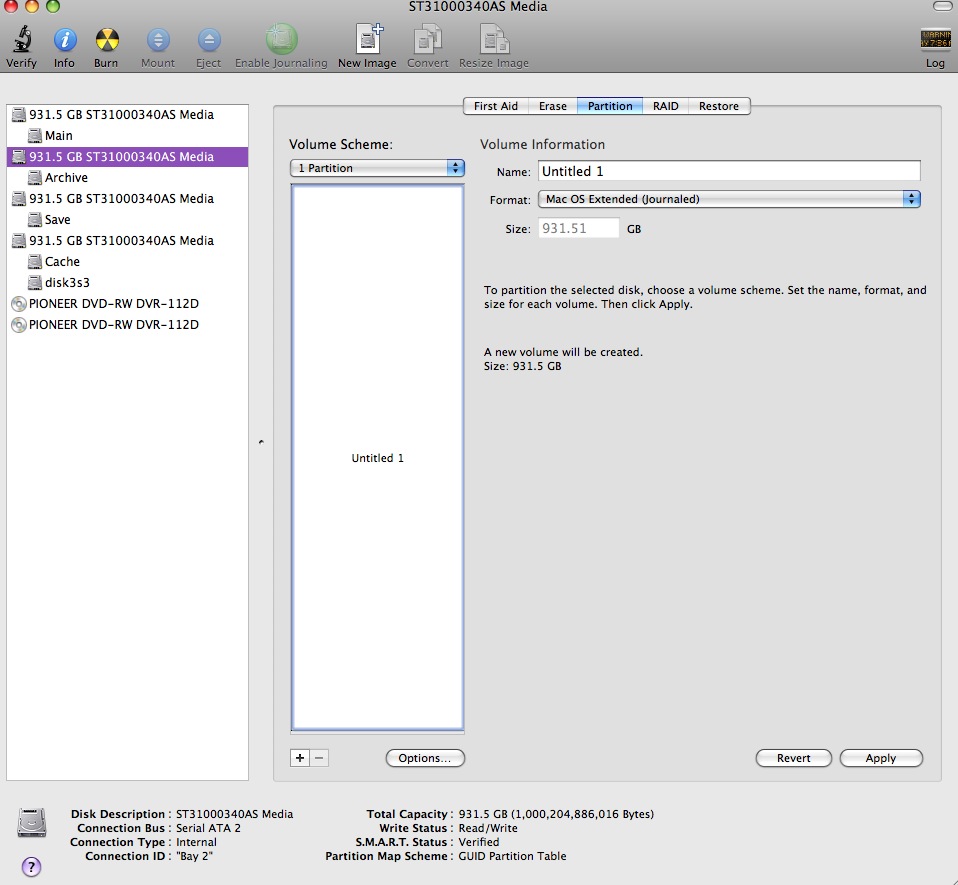Click the Verify microscope icon
Viewport: 958px width, 885px height.
click(x=21, y=41)
